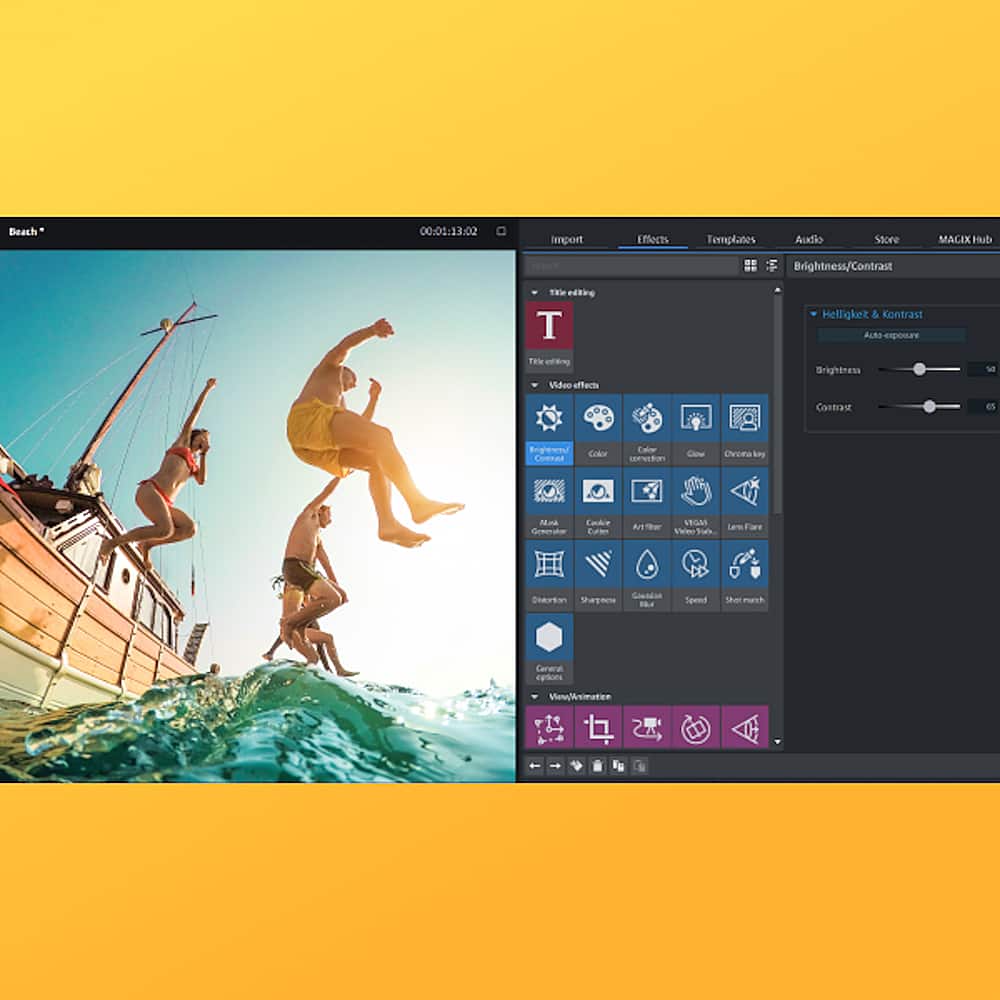
Task: Click the Contrast slider handle
Action: (929, 406)
